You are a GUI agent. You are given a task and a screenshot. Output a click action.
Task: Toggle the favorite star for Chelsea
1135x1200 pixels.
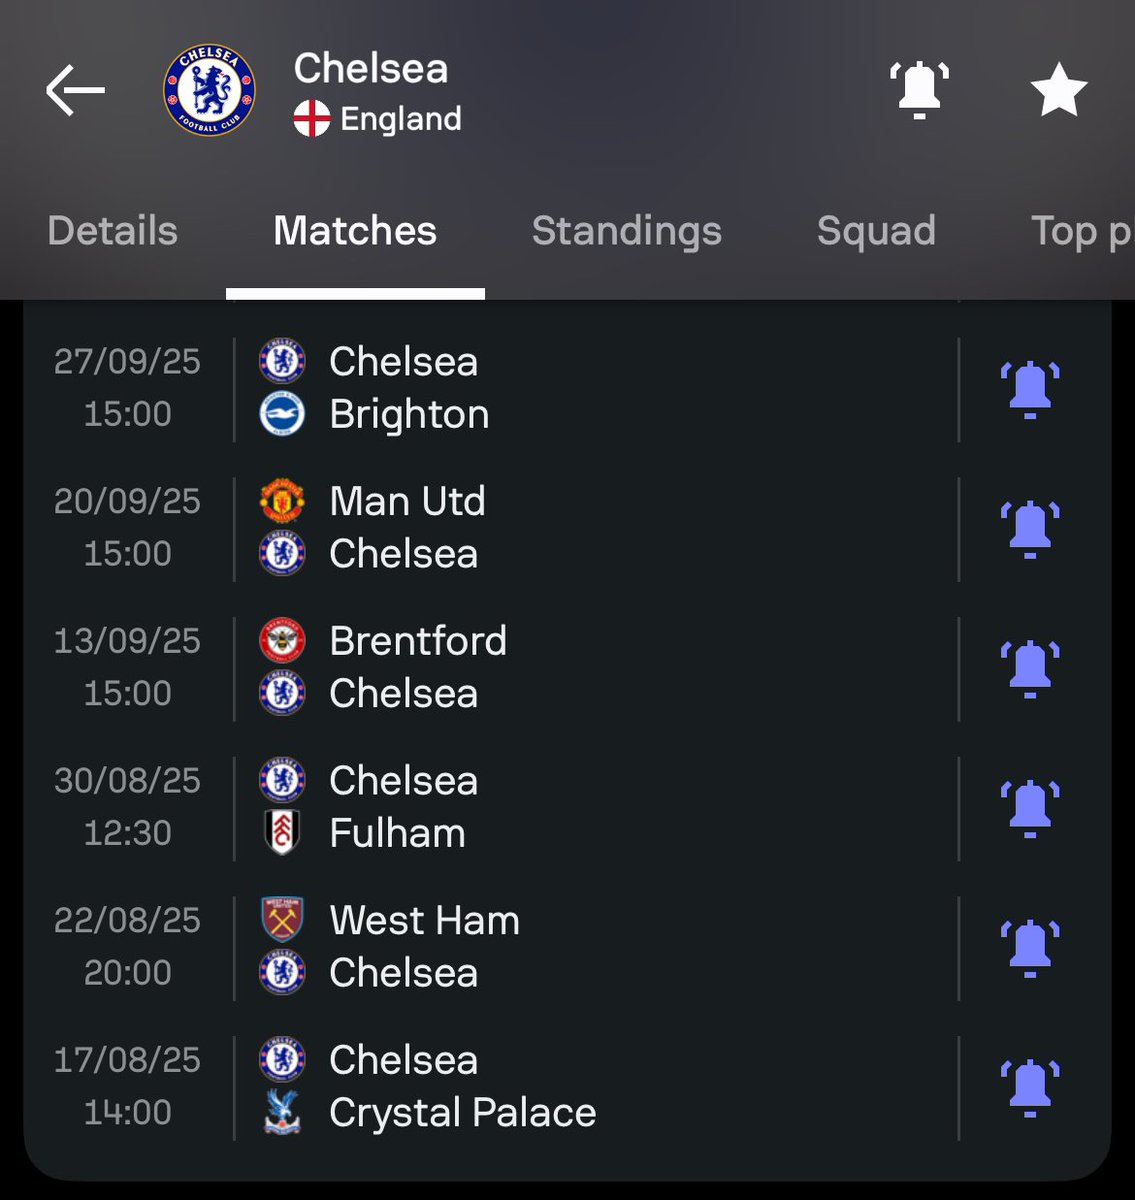[x=1059, y=90]
